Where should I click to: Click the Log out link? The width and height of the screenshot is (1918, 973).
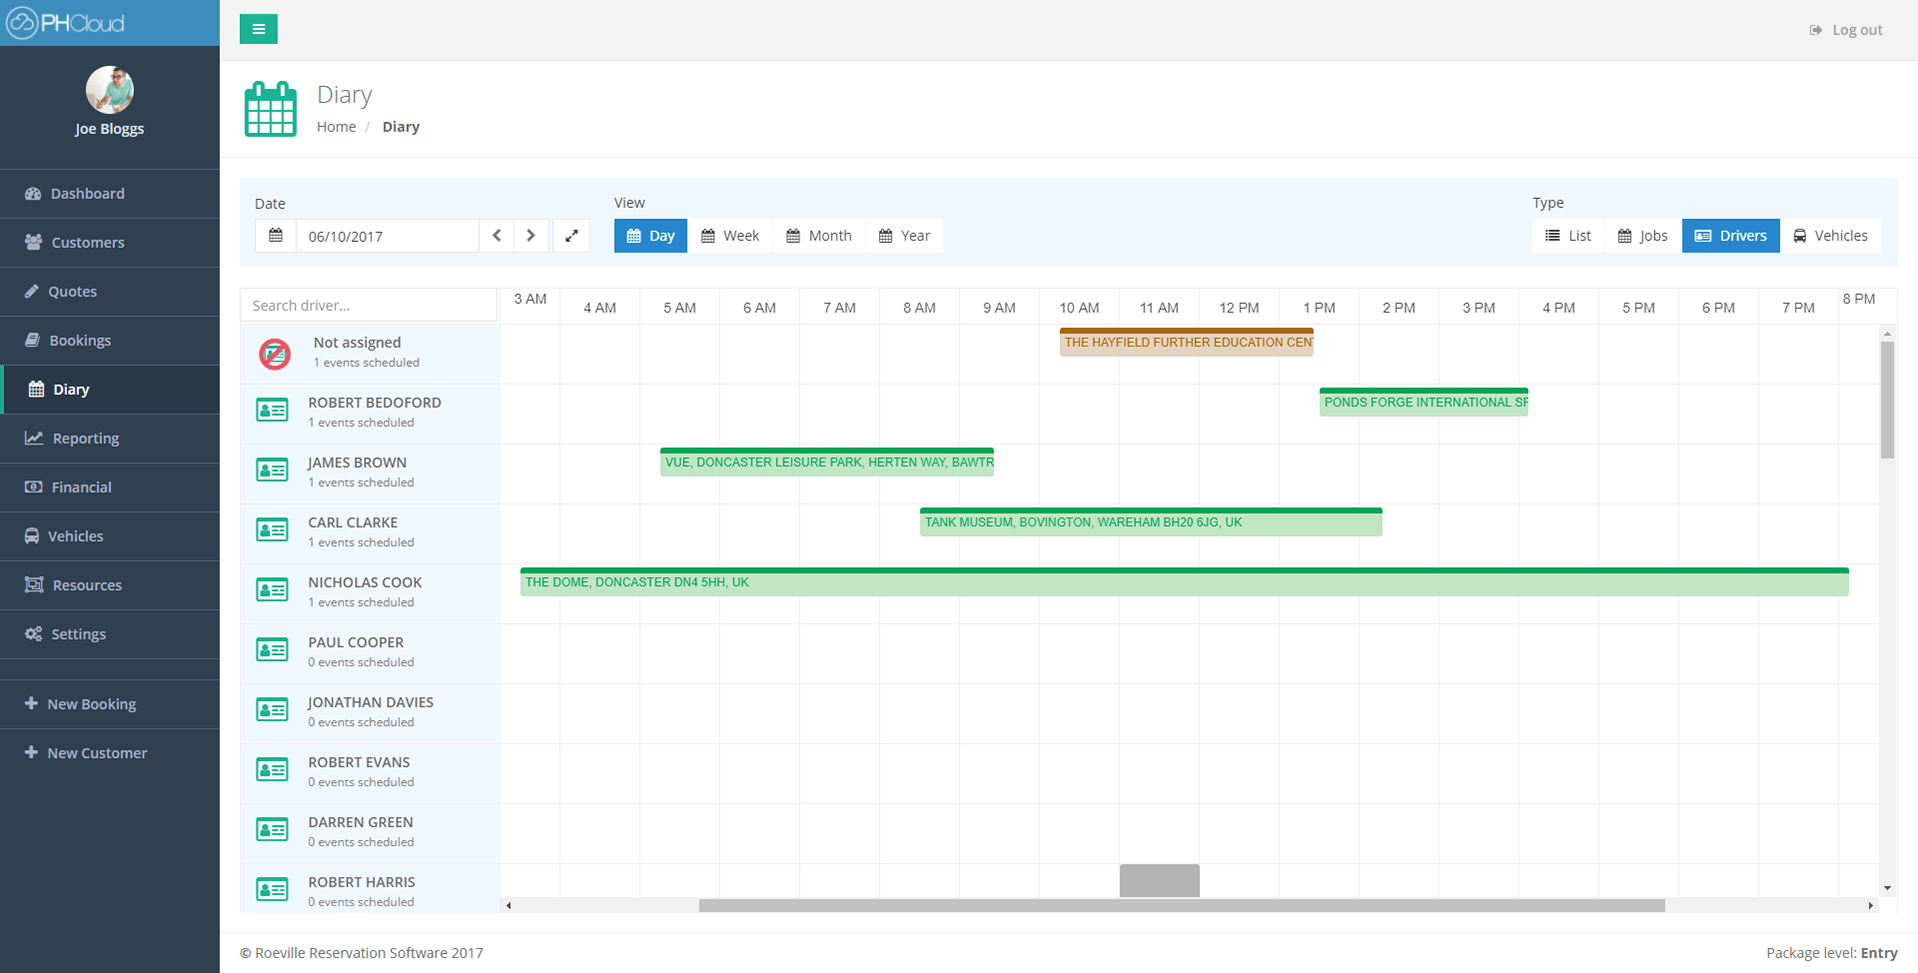click(x=1846, y=30)
